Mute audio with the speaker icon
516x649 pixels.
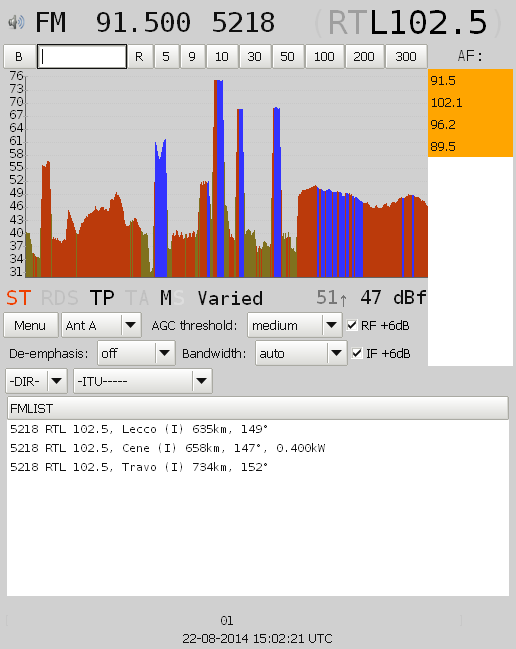click(x=16, y=22)
